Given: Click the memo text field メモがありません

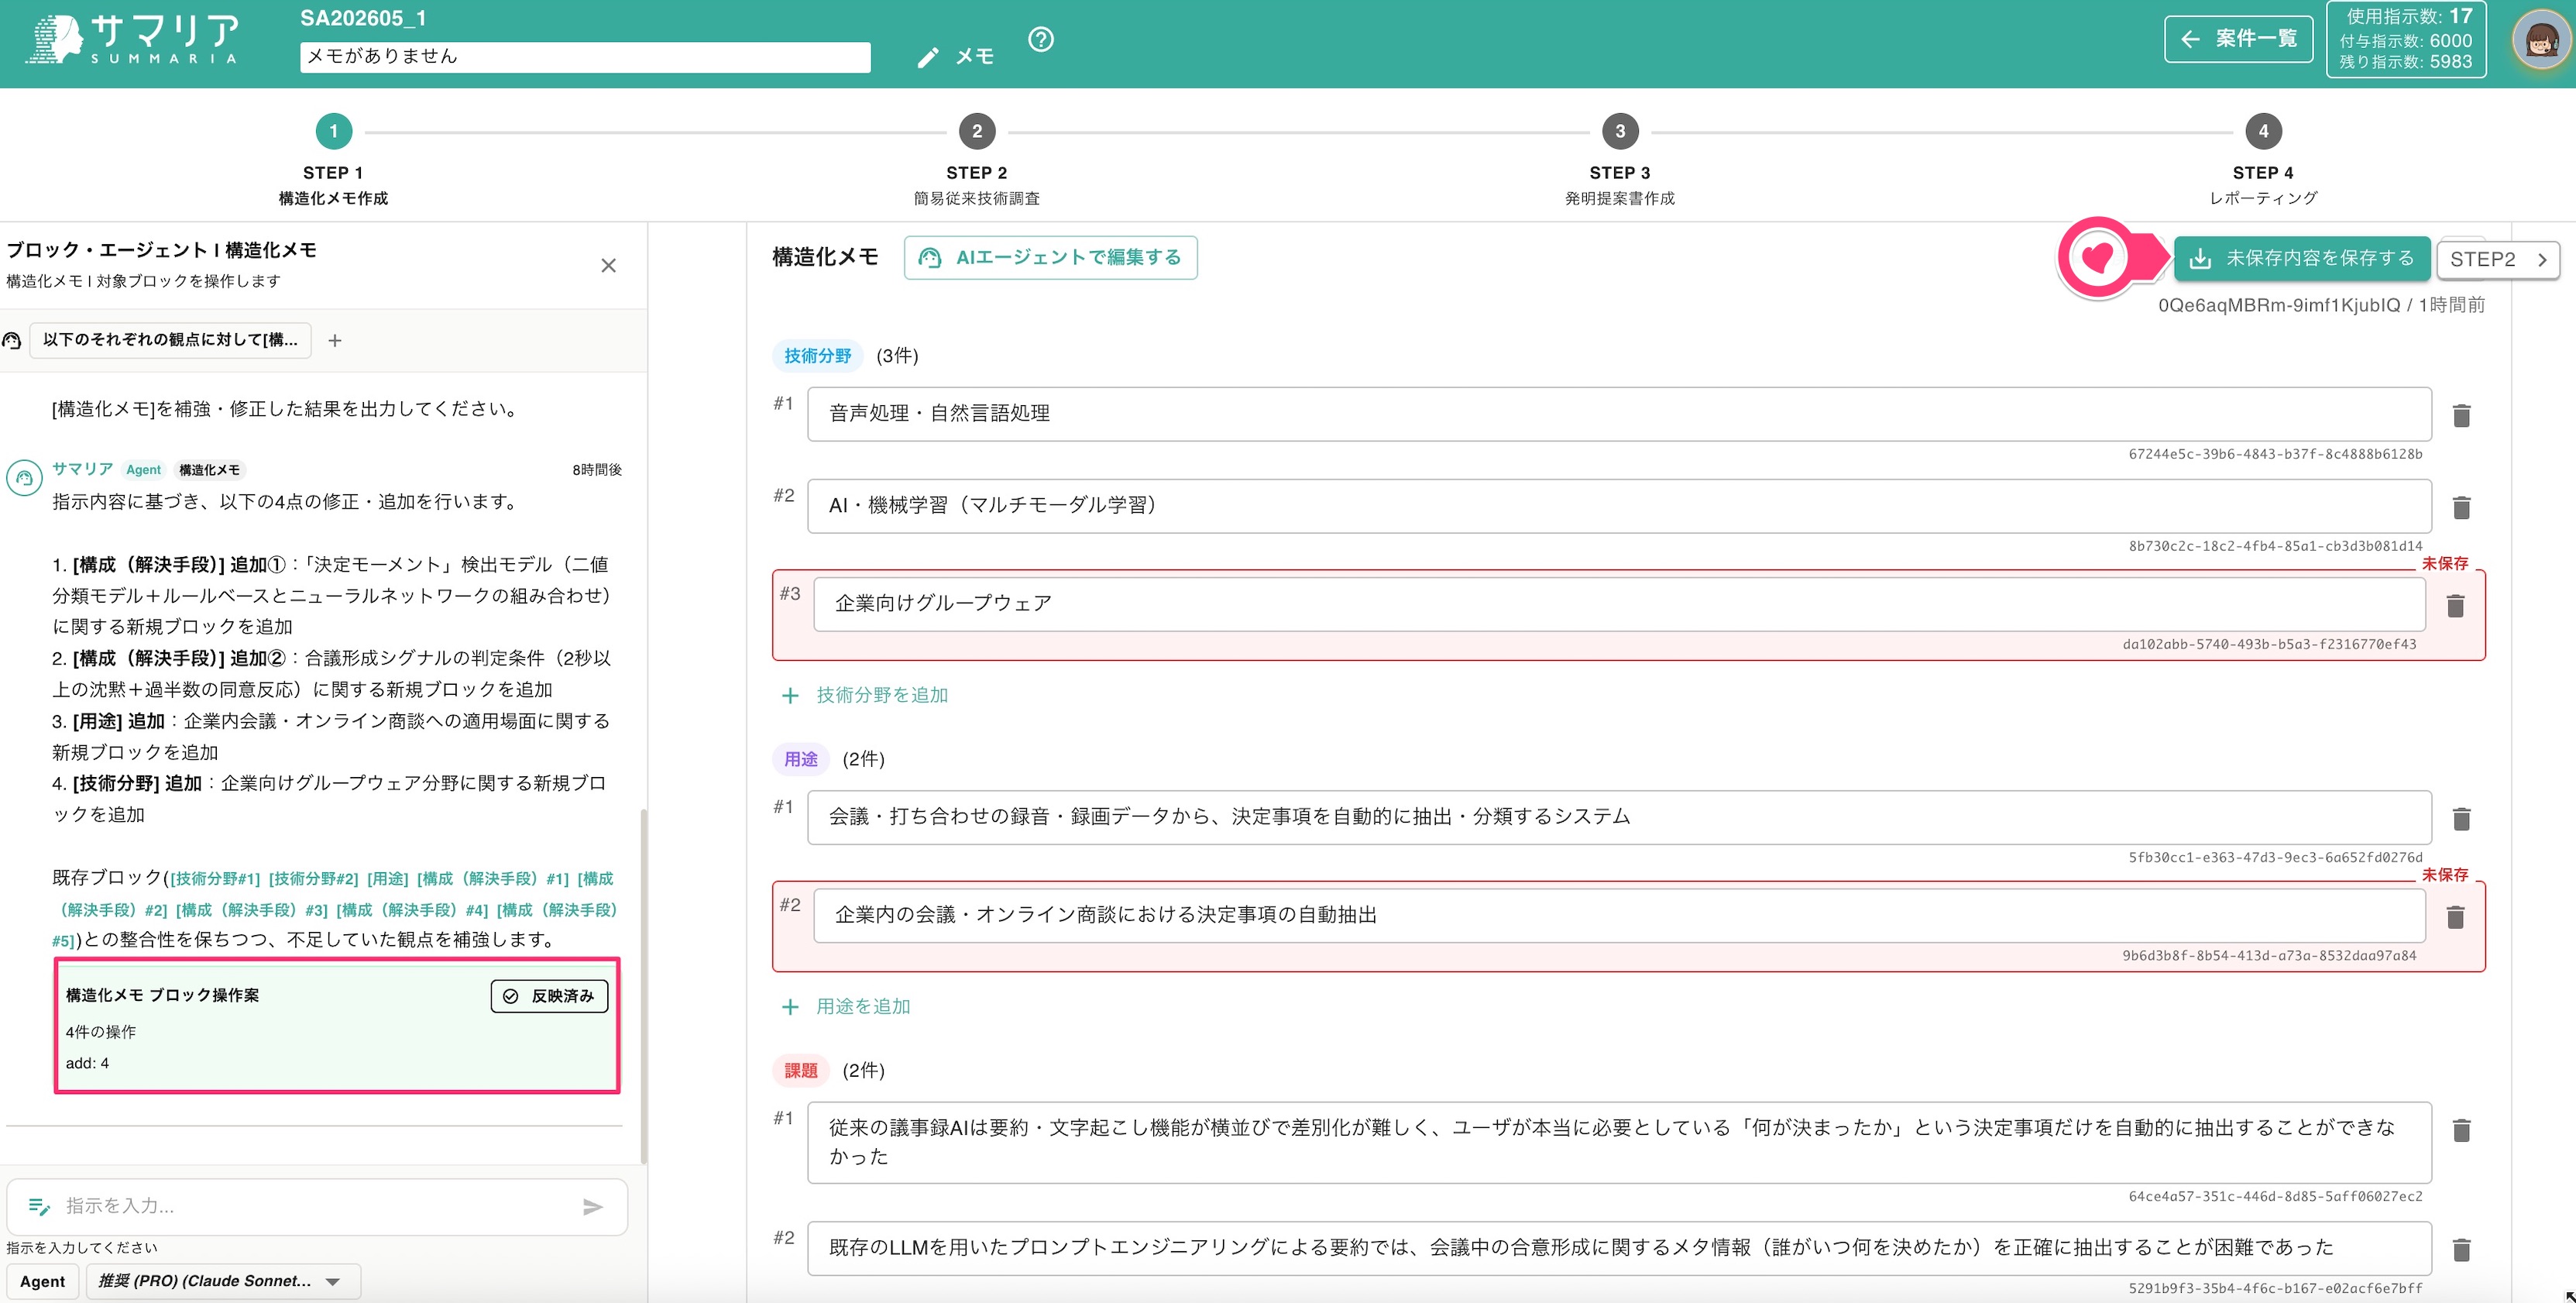Looking at the screenshot, I should 585,56.
